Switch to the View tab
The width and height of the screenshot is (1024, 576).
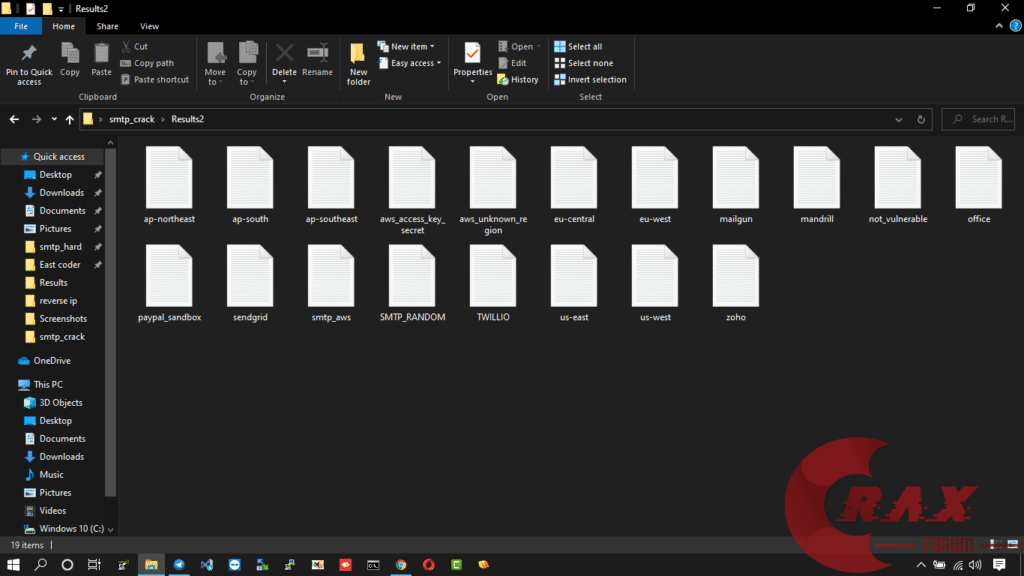pyautogui.click(x=149, y=26)
